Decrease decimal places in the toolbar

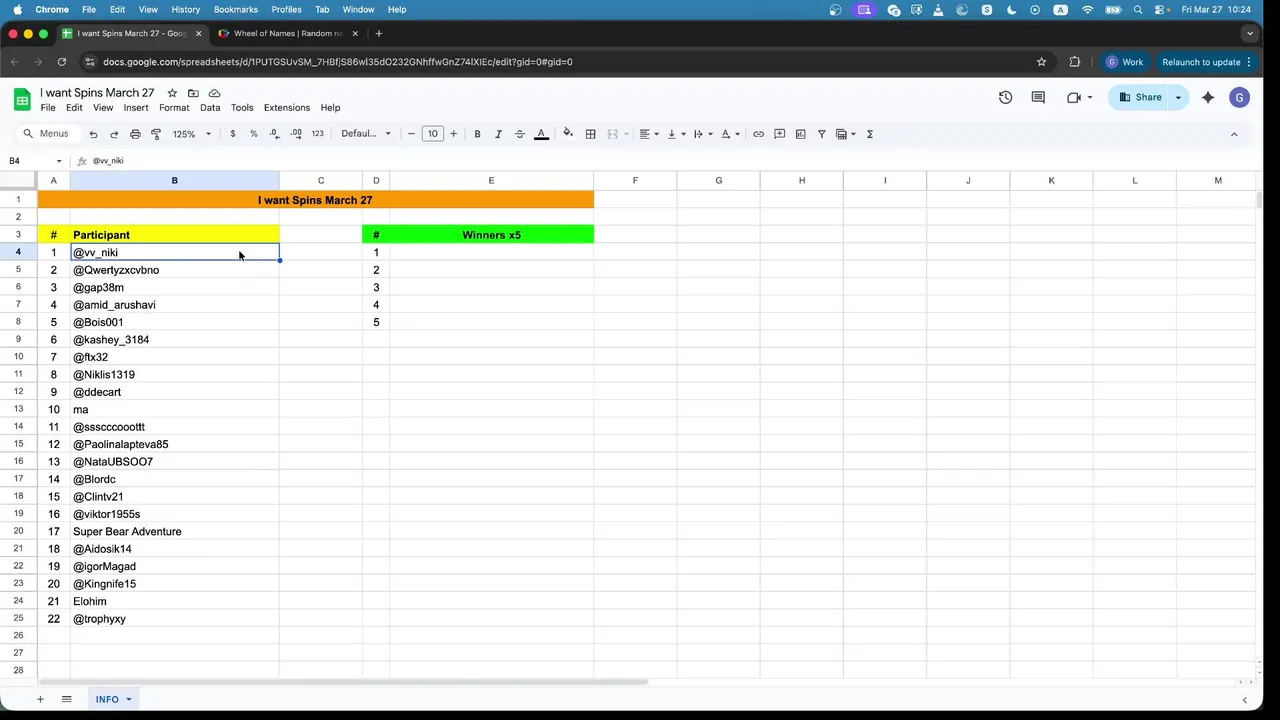point(275,134)
